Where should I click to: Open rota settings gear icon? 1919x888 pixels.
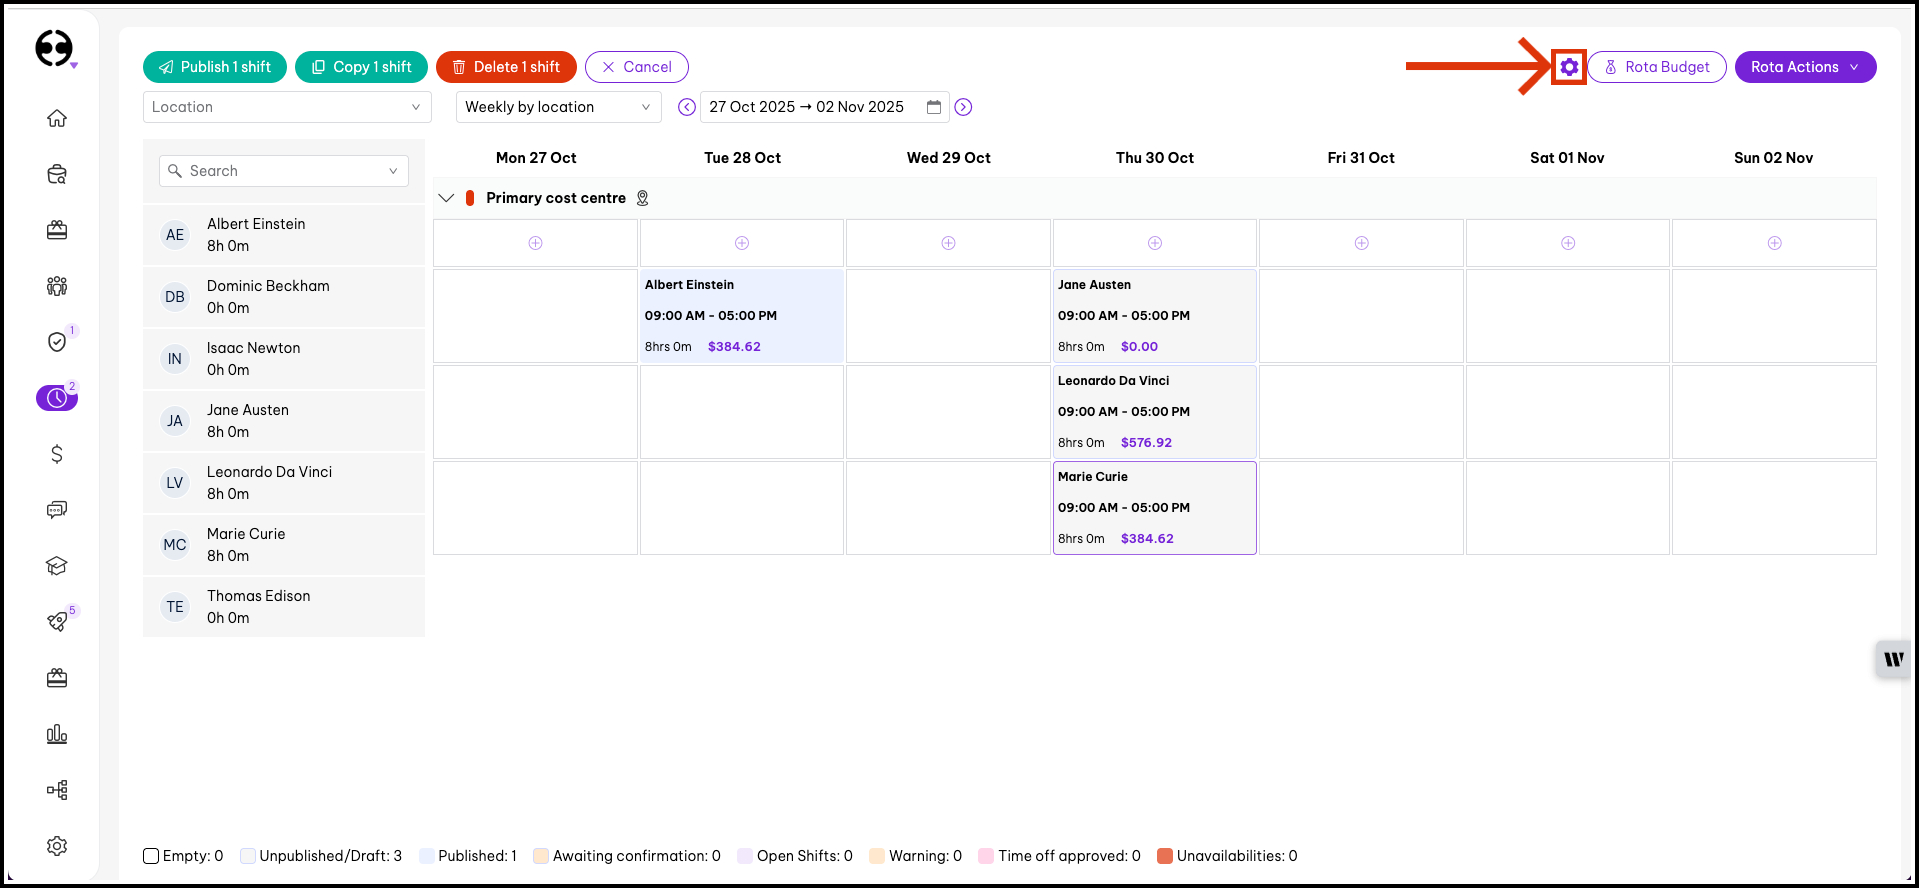tap(1569, 67)
